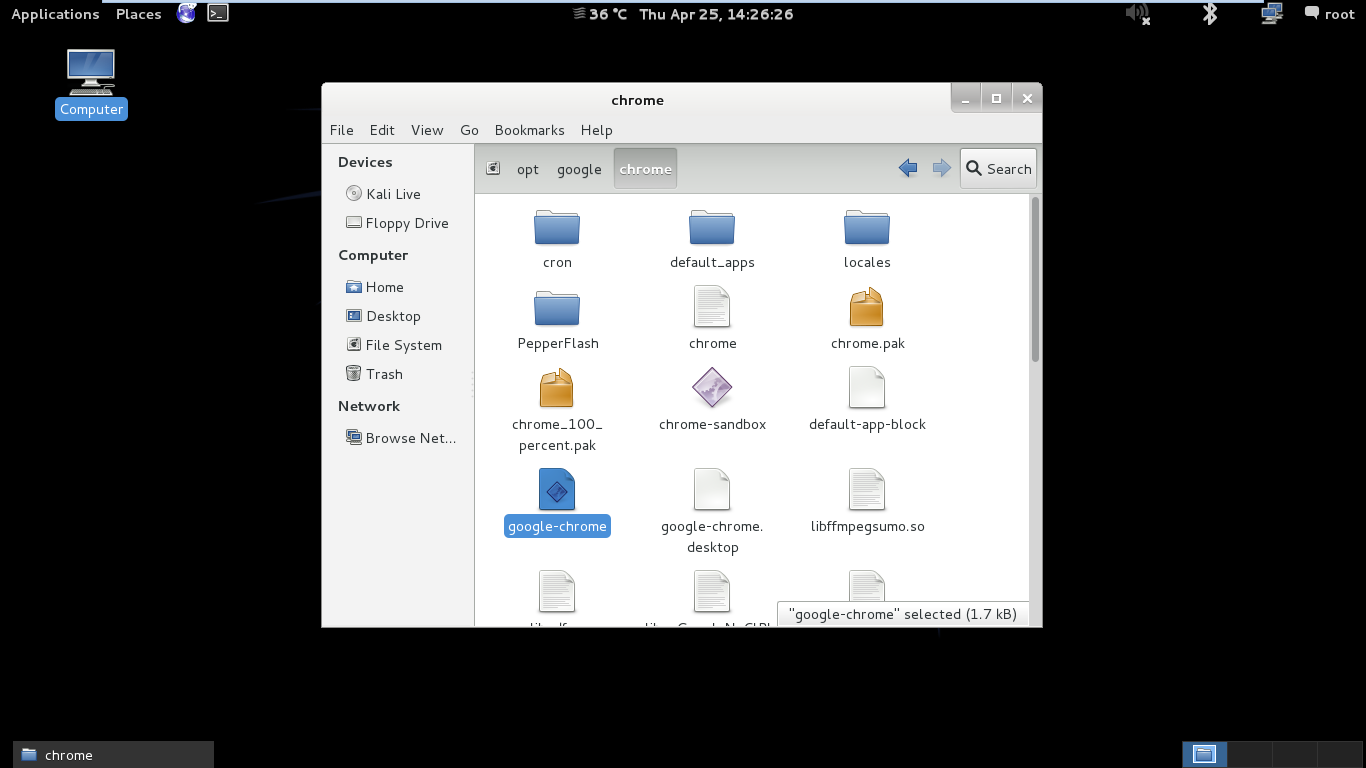
Task: Go forward with the right arrow
Action: [x=941, y=169]
